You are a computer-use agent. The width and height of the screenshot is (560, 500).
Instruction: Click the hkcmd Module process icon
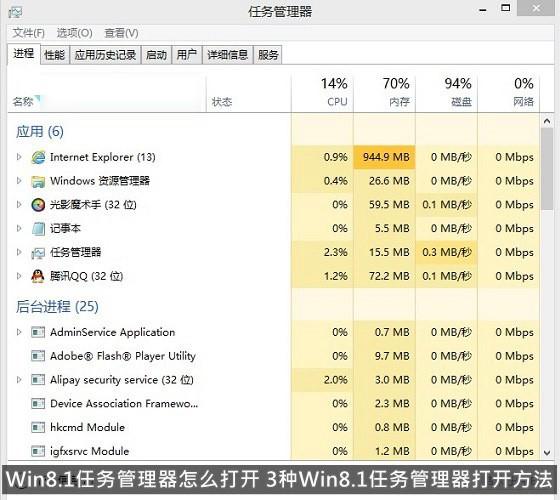pyautogui.click(x=38, y=427)
